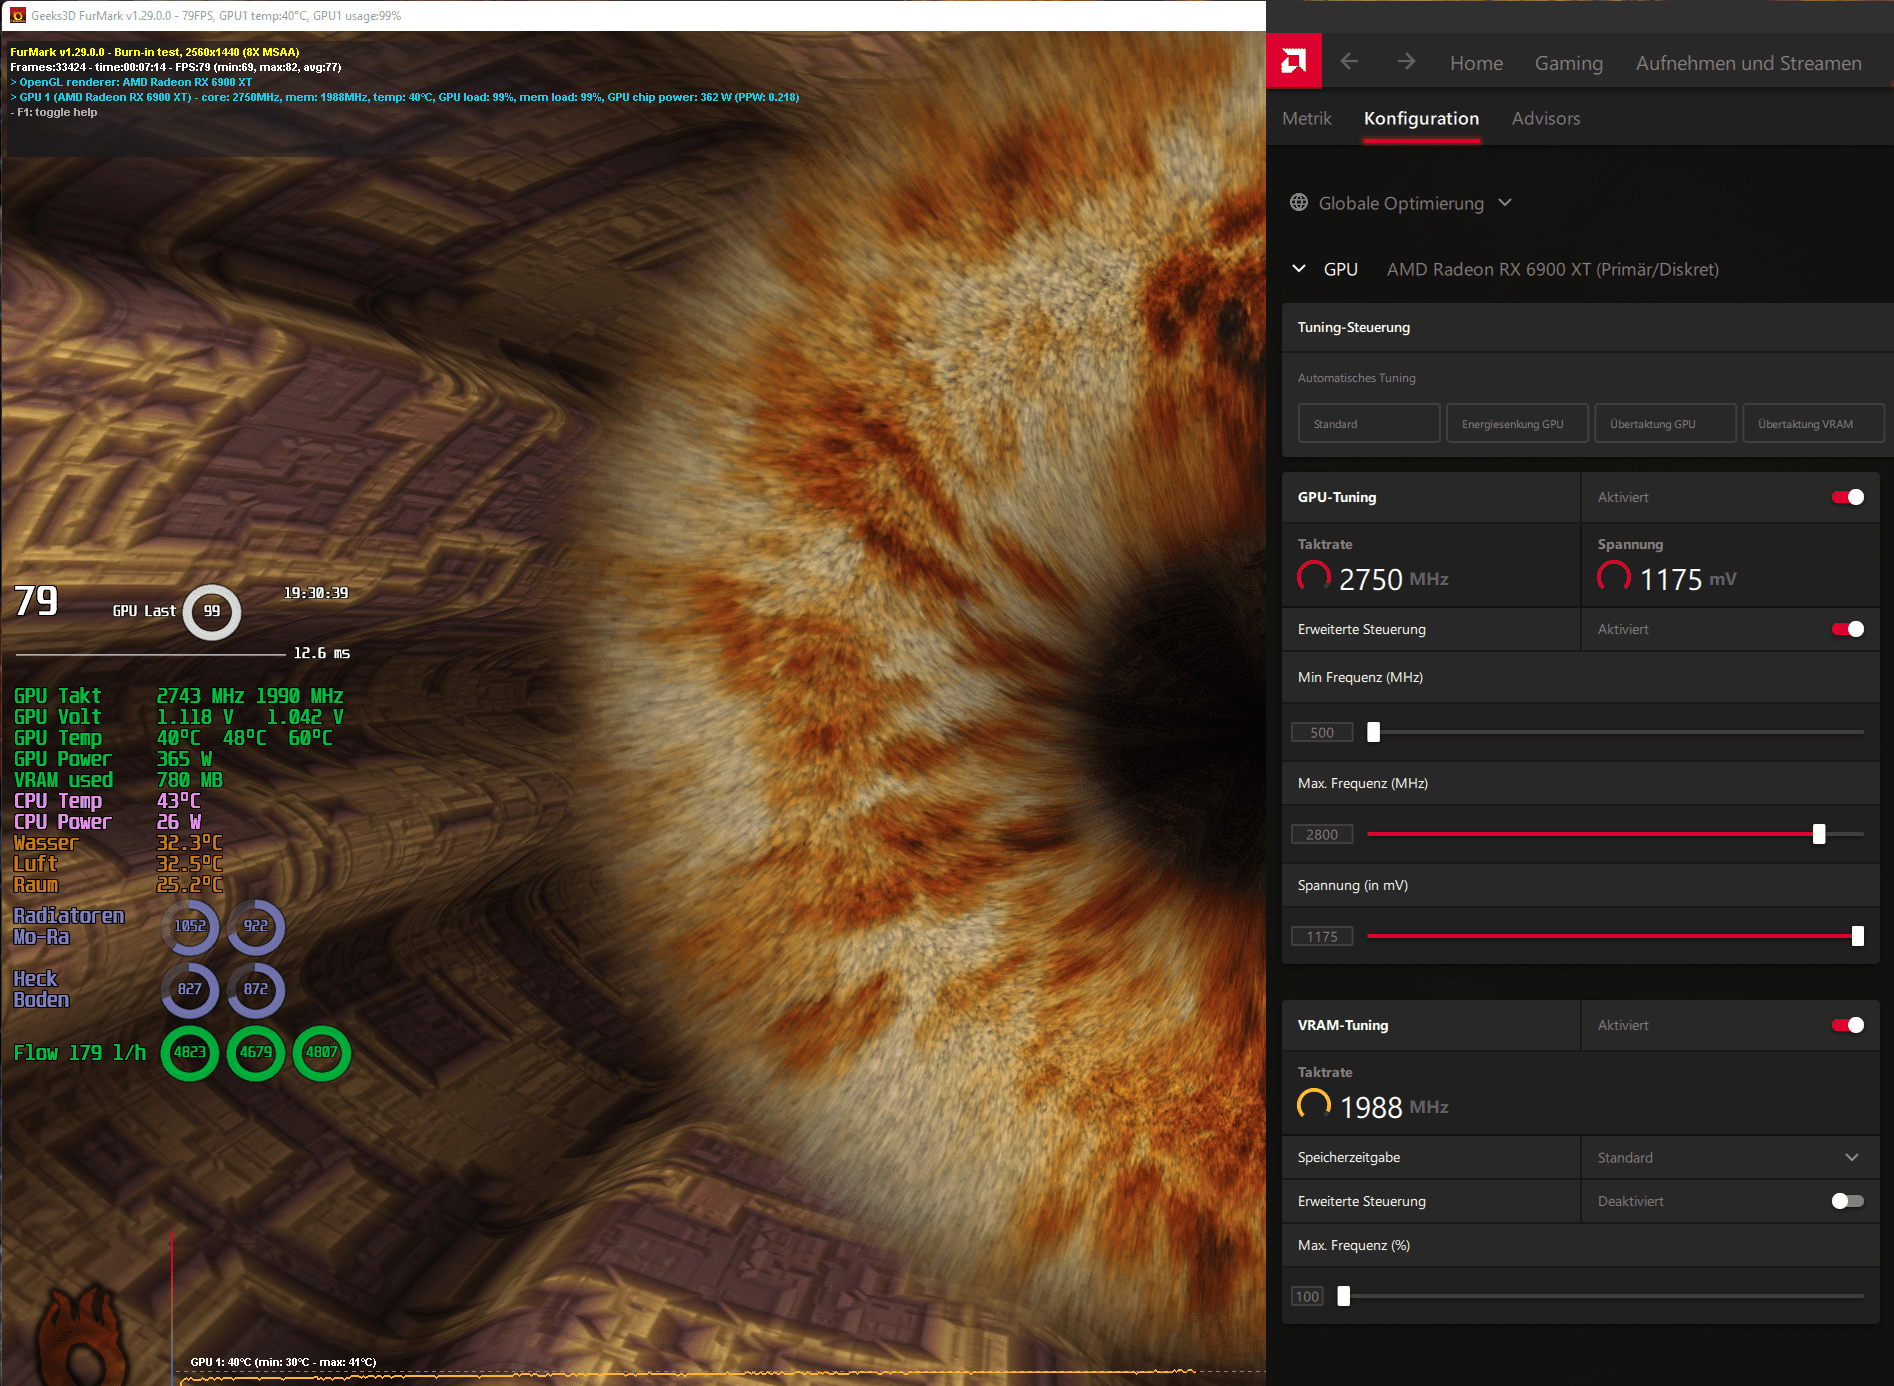Open the Gaming tab
This screenshot has width=1894, height=1386.
(1568, 63)
